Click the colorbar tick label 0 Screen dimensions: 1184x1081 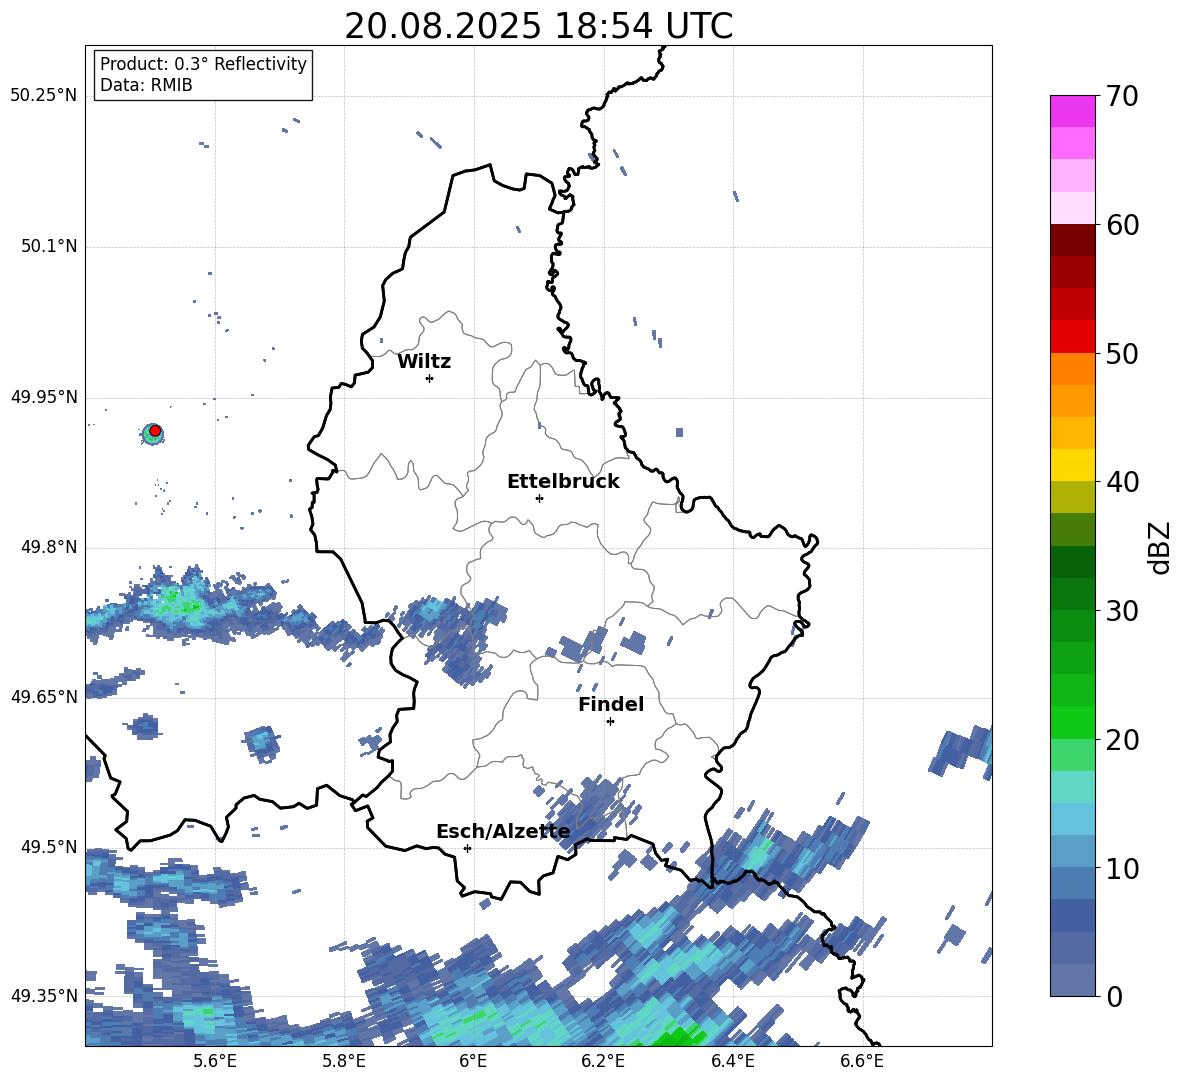point(1113,997)
